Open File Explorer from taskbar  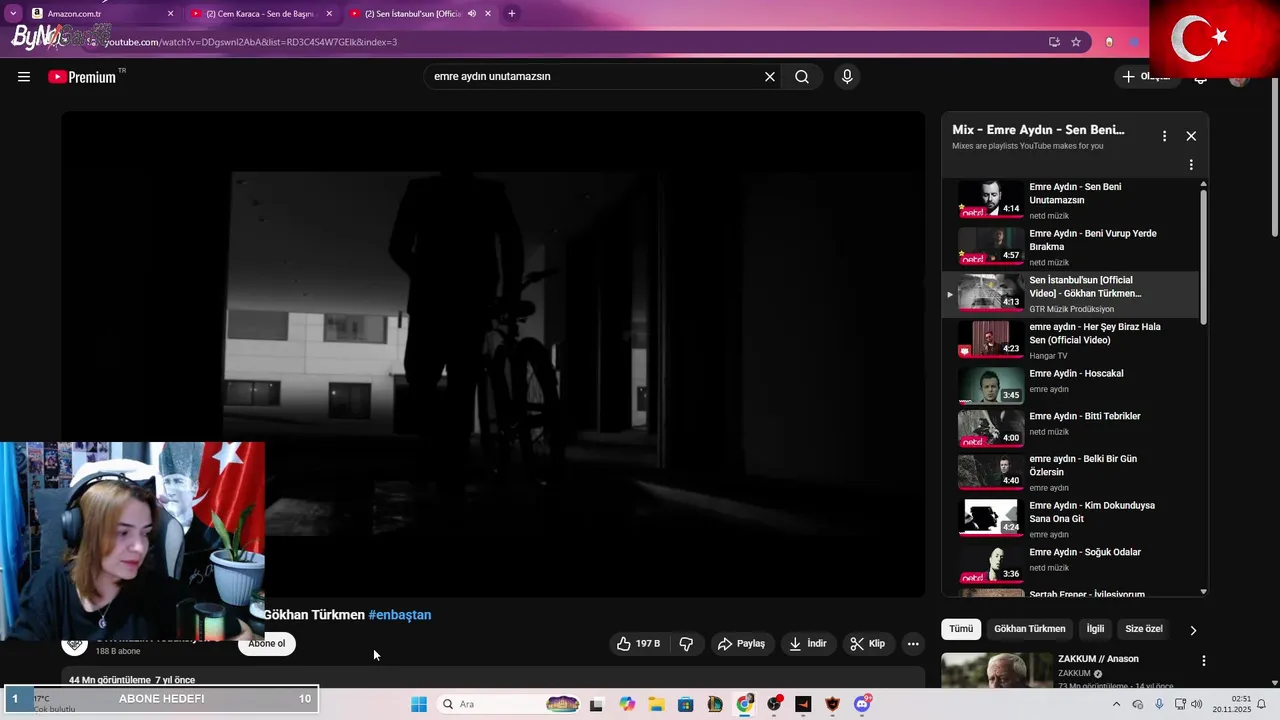656,704
